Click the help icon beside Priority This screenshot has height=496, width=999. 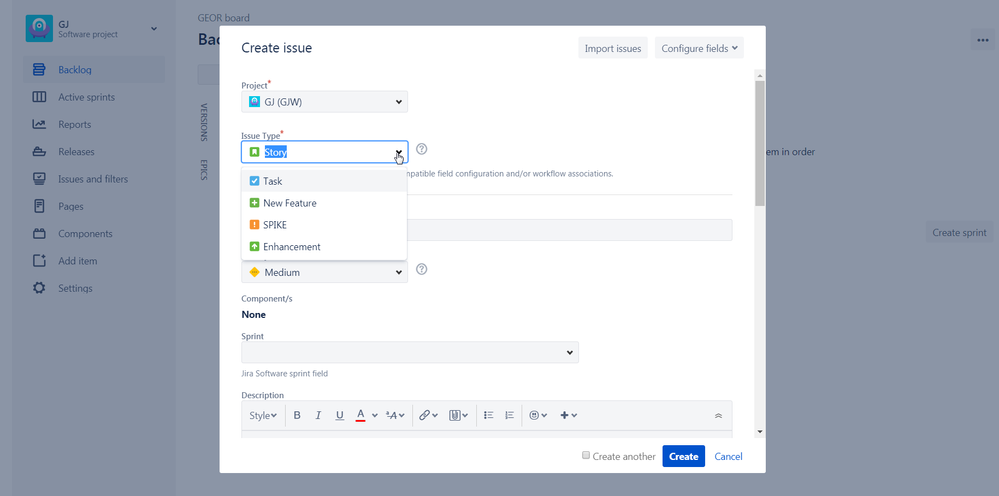[421, 269]
